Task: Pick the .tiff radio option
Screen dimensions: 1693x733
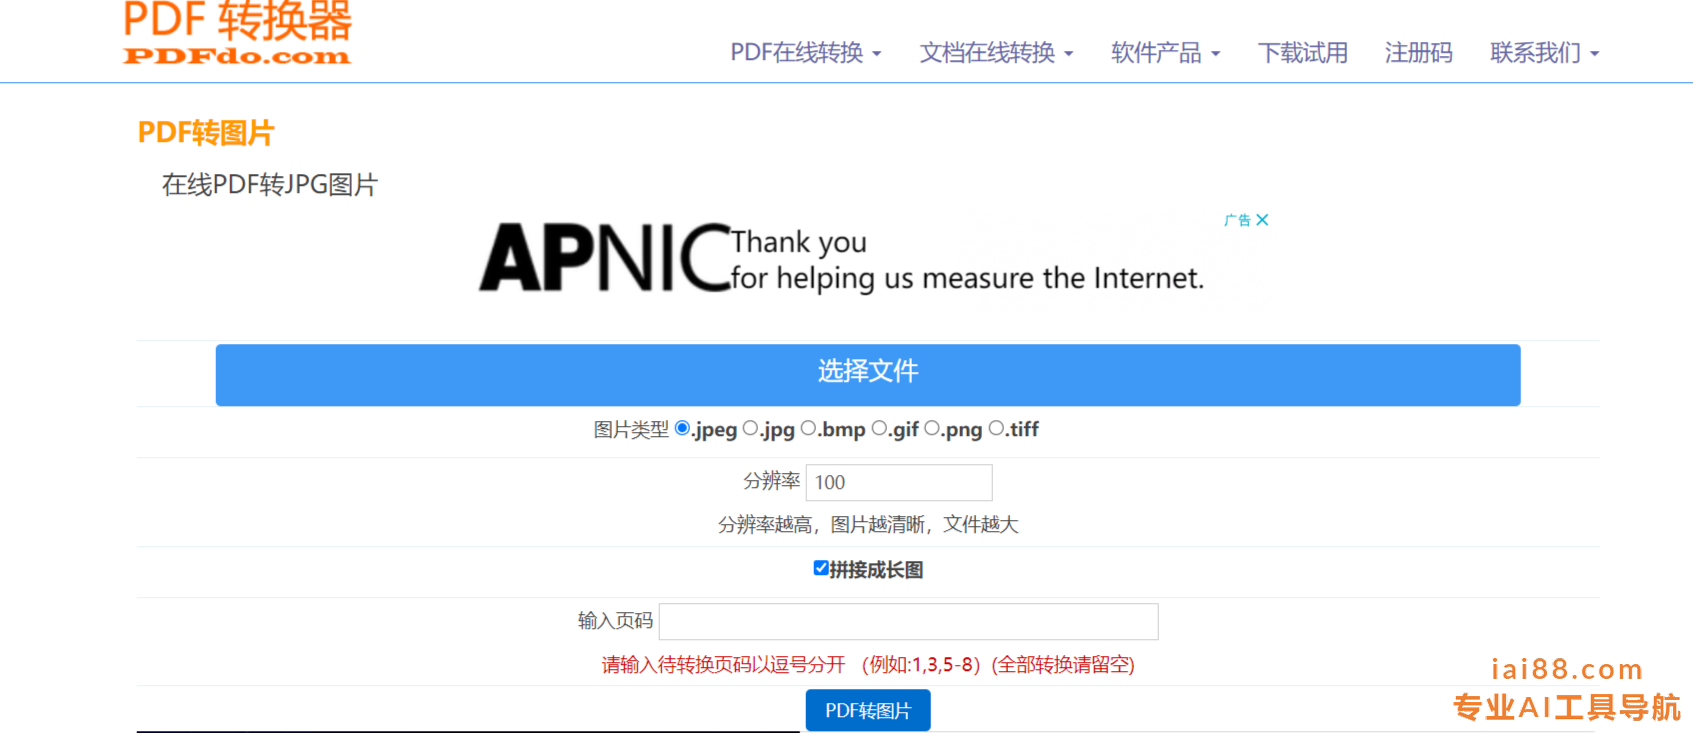Action: click(x=996, y=428)
